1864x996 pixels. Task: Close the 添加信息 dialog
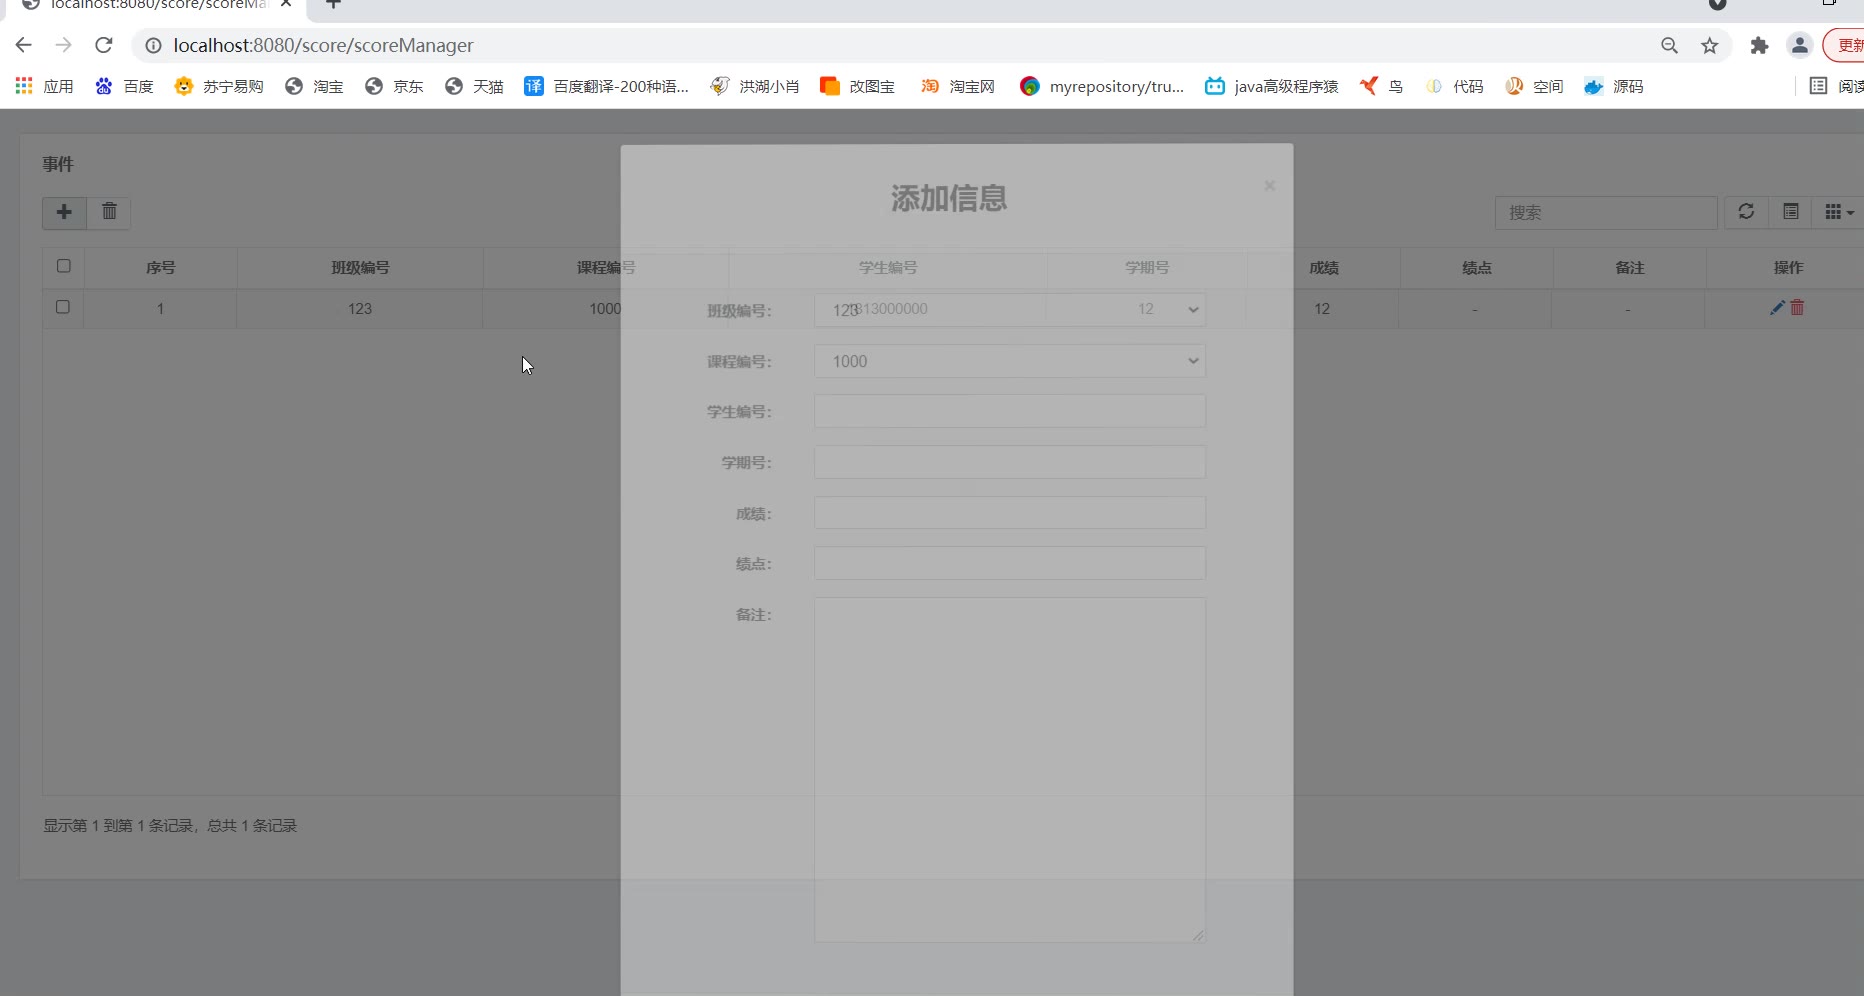point(1269,186)
